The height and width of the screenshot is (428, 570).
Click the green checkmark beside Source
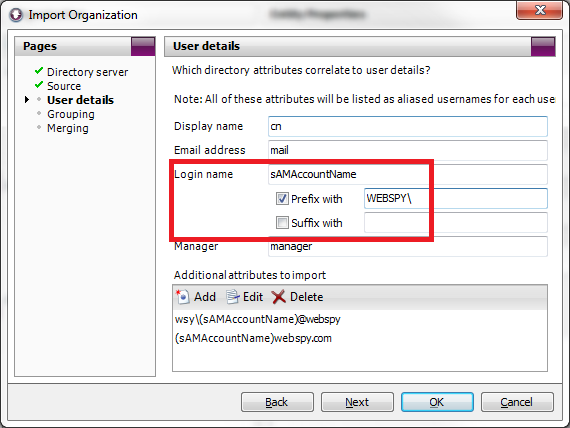[x=39, y=85]
